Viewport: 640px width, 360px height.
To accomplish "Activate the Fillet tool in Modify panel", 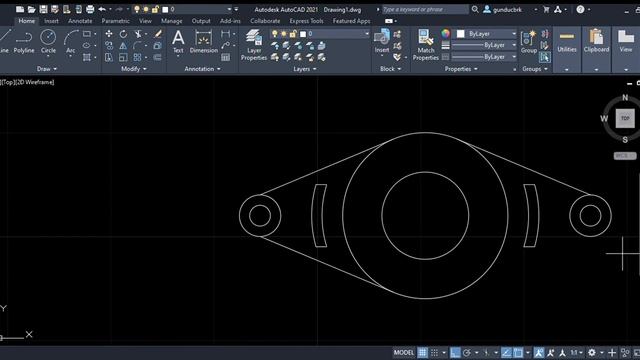I will tap(137, 45).
